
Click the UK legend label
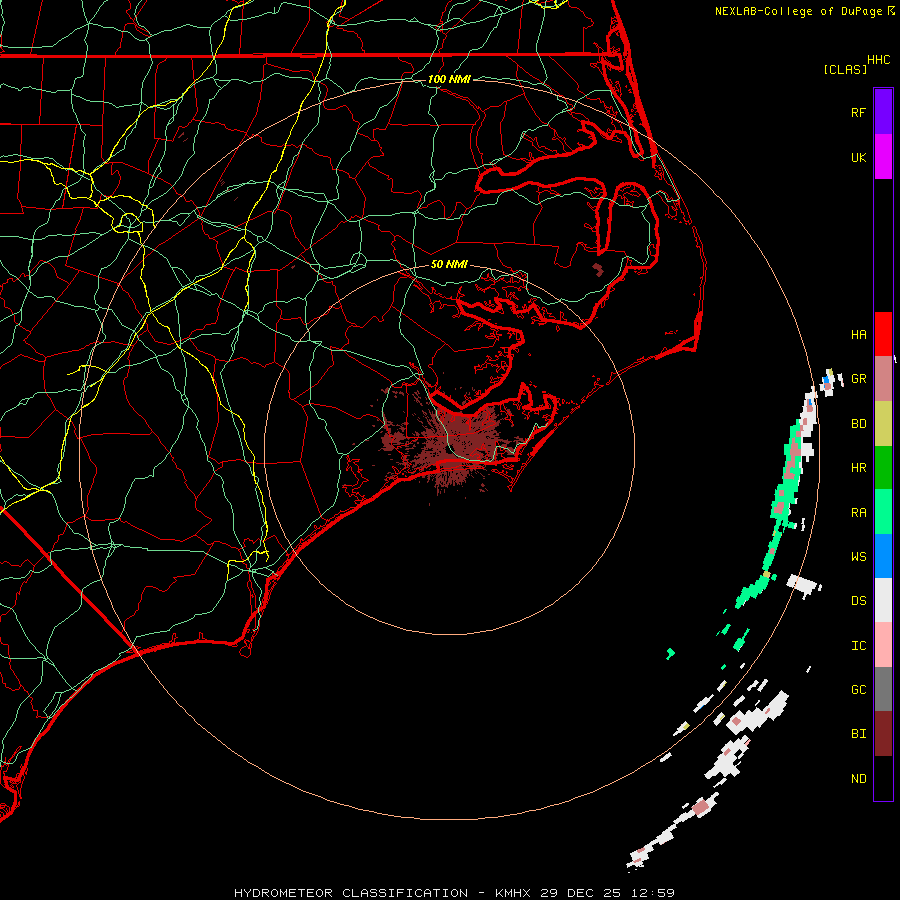pos(858,157)
